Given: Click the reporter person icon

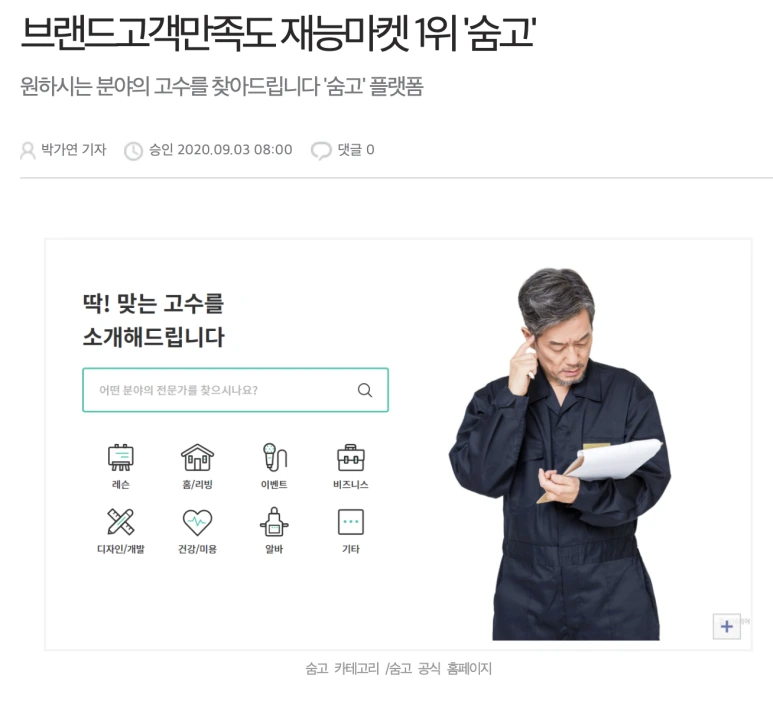Looking at the screenshot, I should (x=28, y=150).
